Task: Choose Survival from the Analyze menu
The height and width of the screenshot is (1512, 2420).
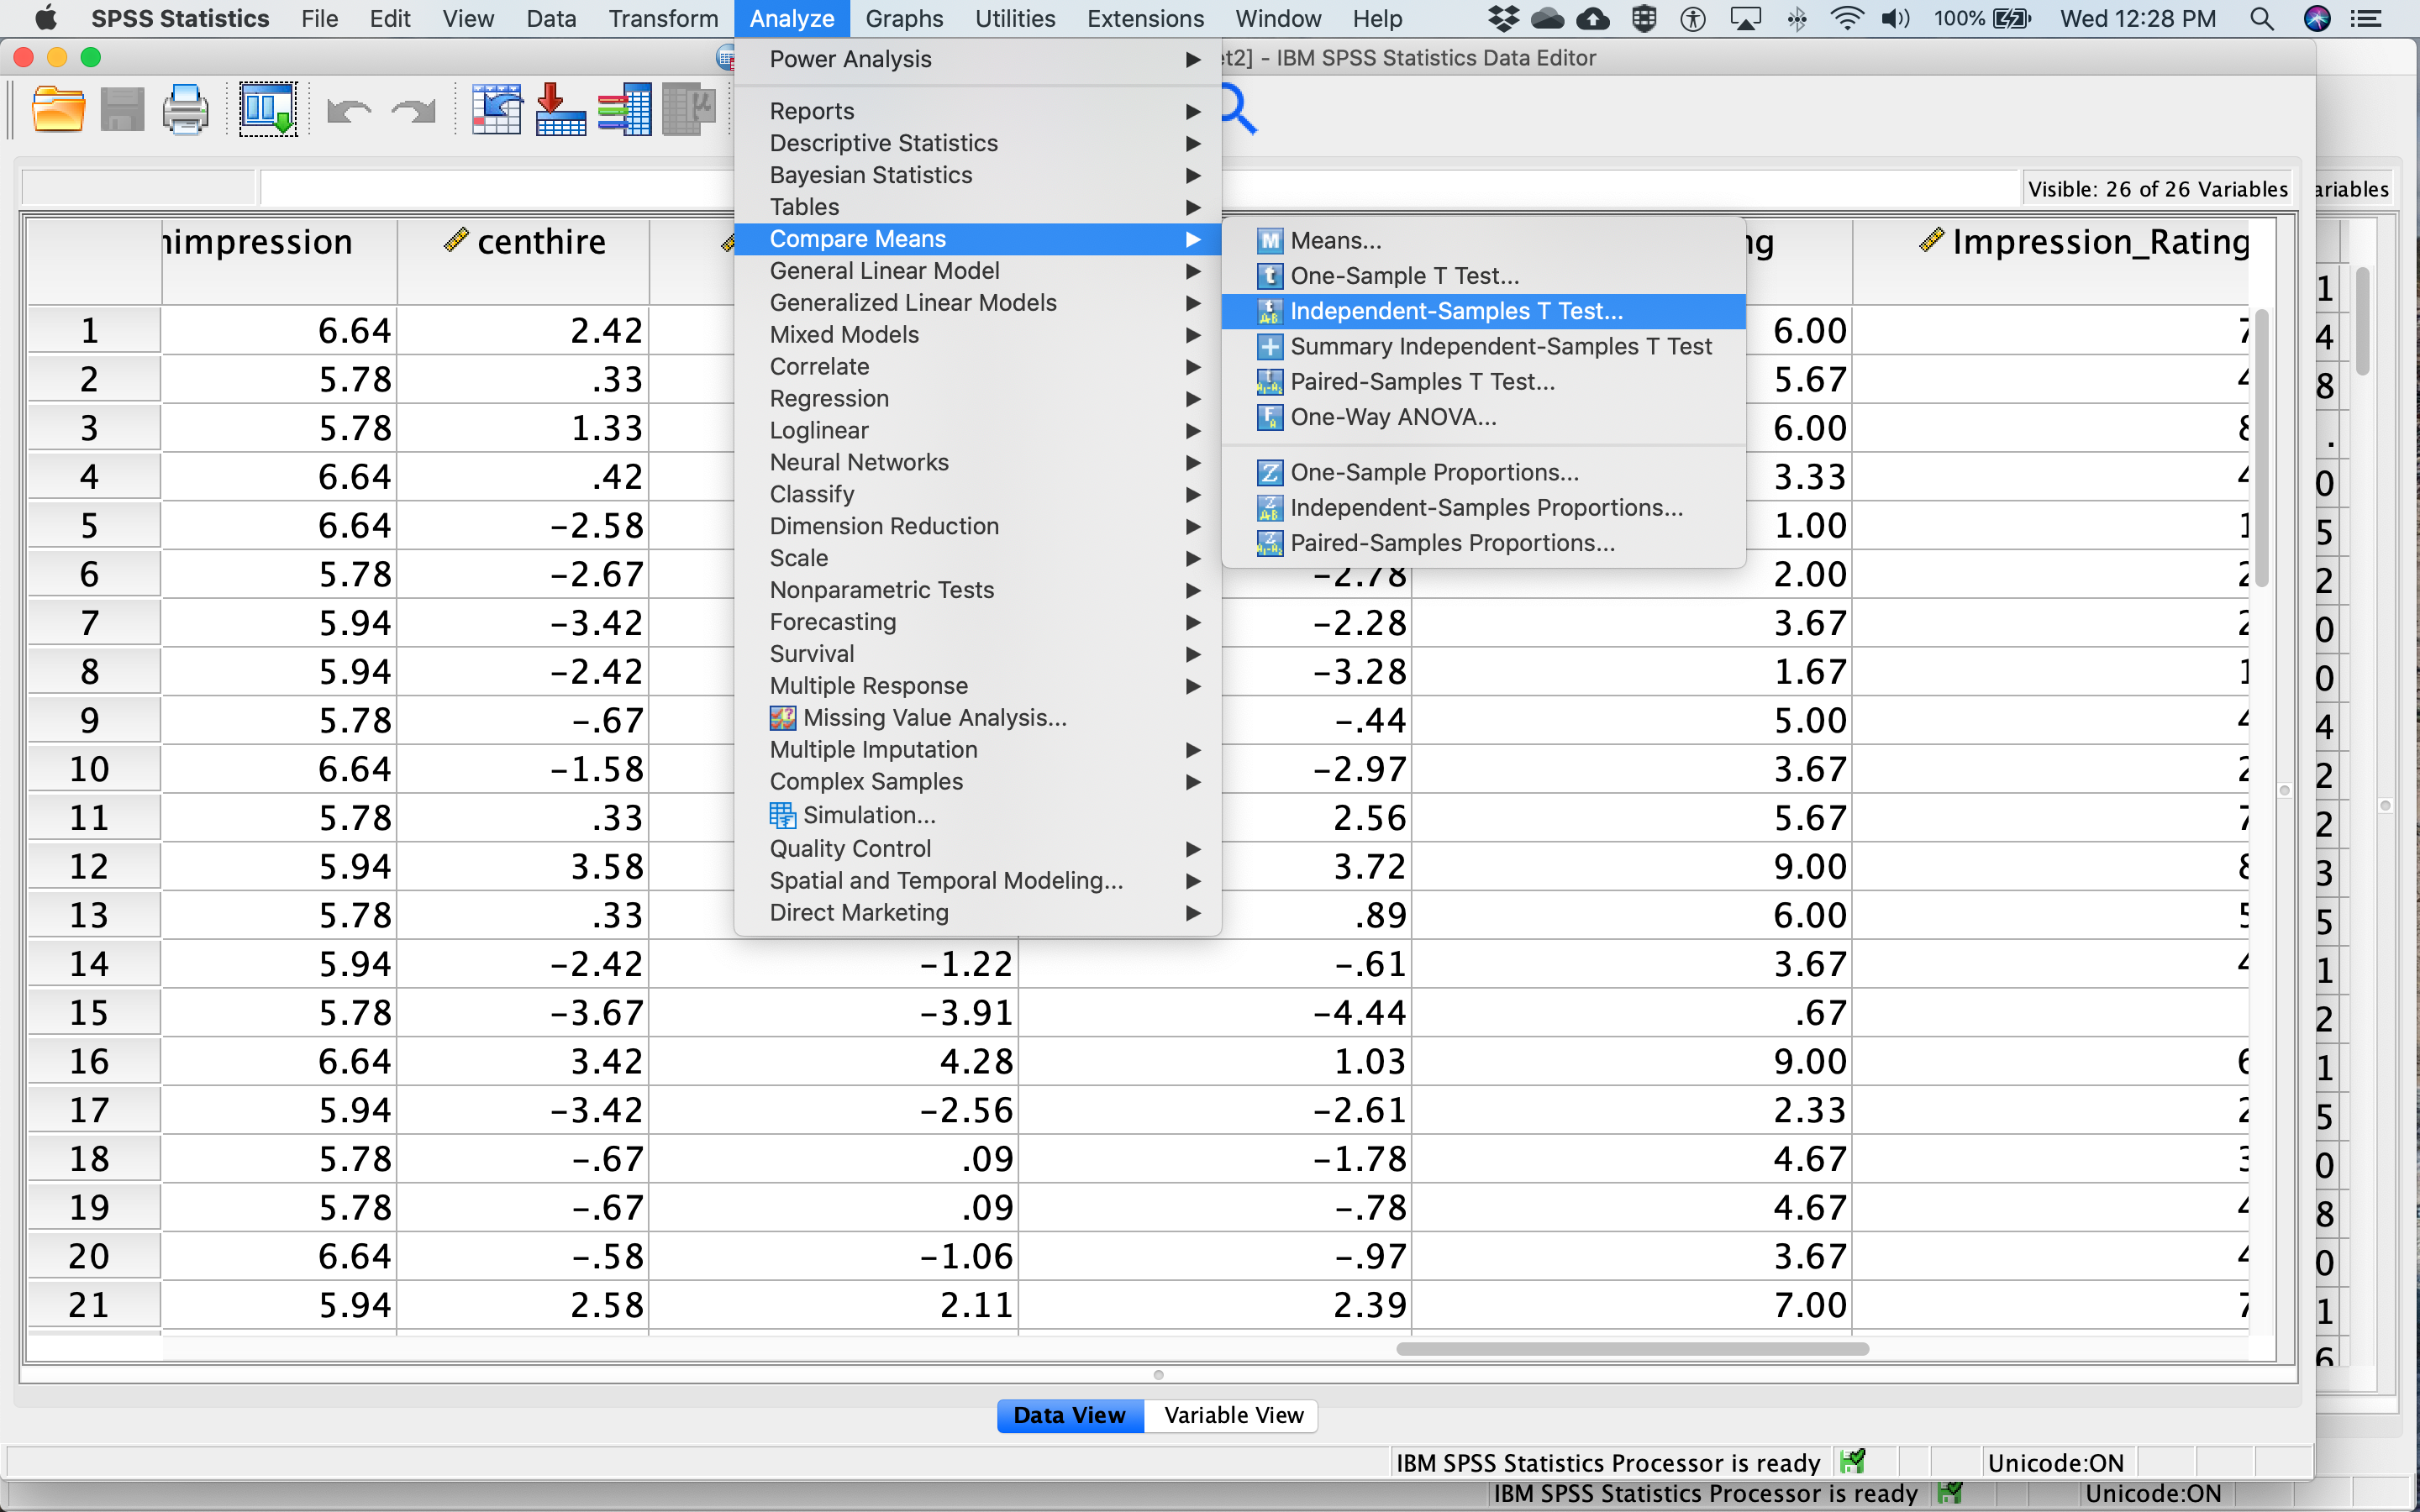Action: click(x=977, y=654)
